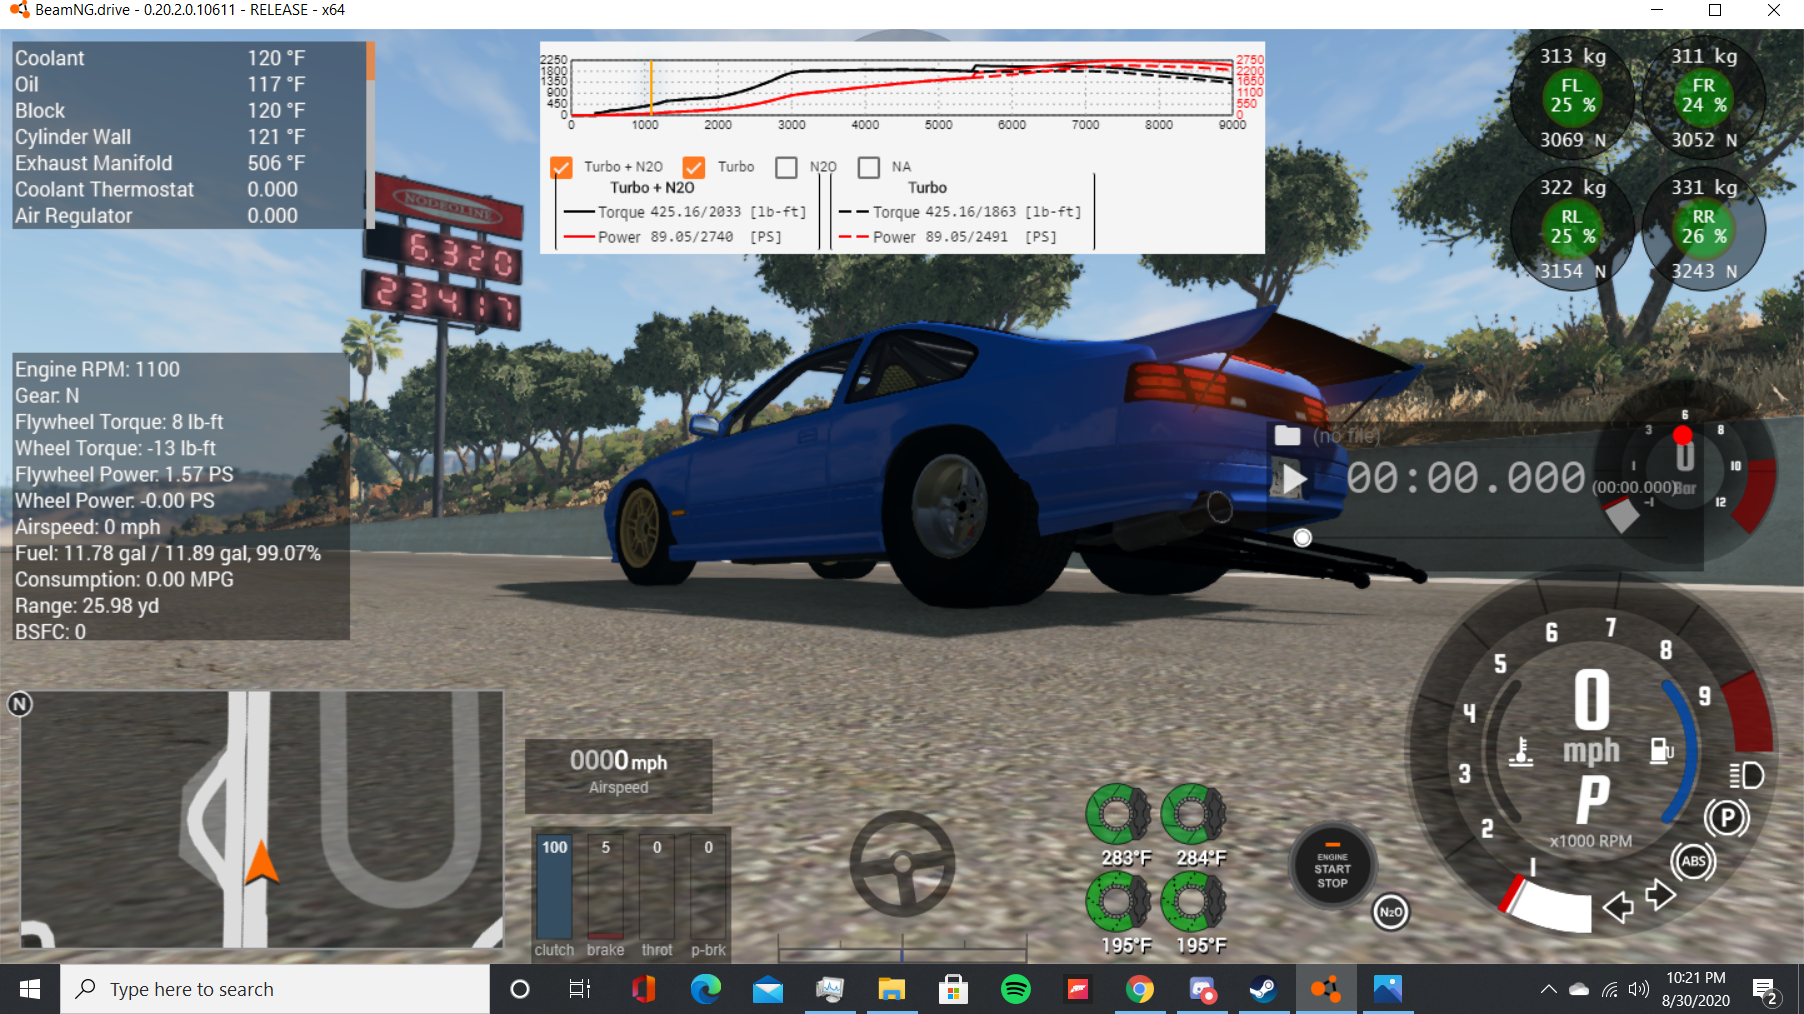Click the Cylinder Wall temperature row

point(189,136)
